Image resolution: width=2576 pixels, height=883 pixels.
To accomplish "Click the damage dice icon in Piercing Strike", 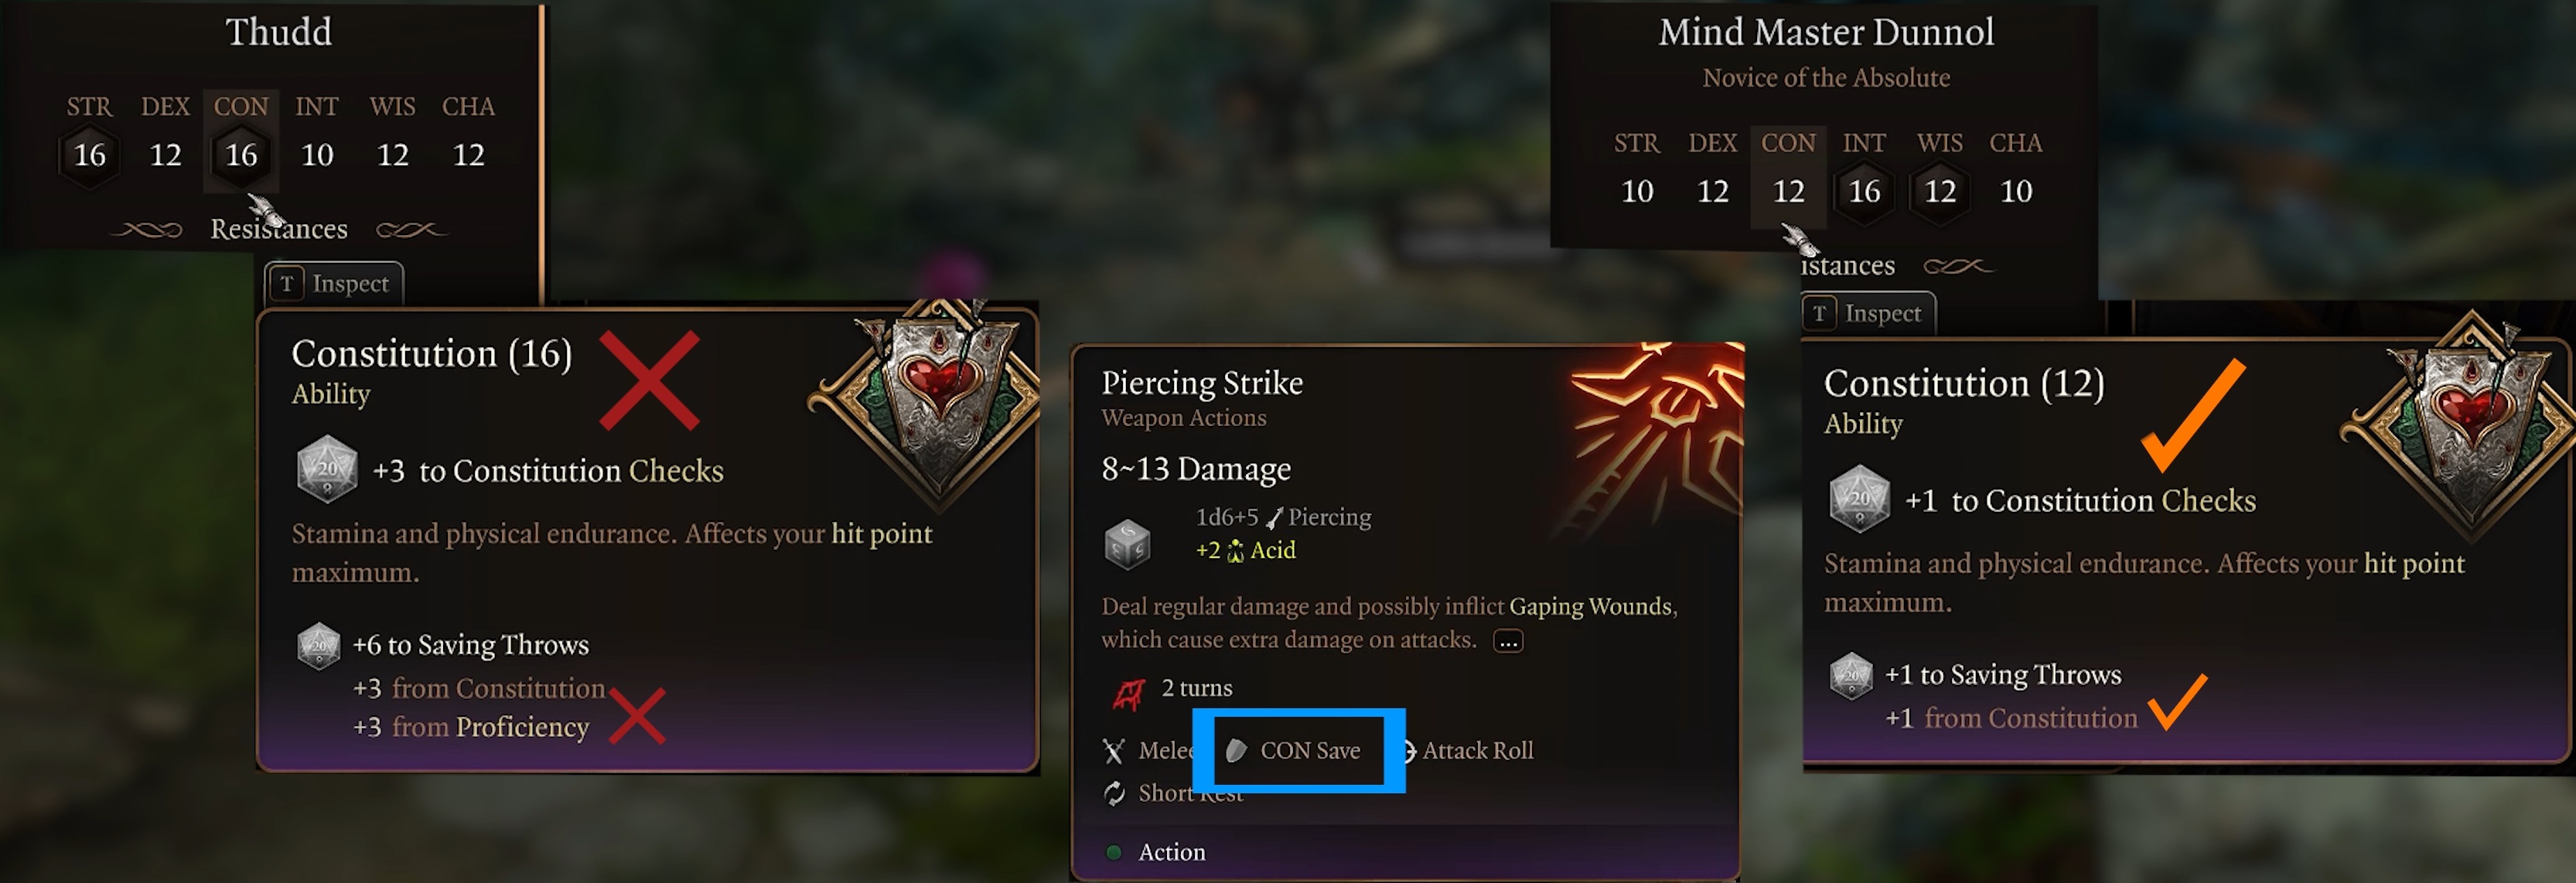I will (x=1127, y=545).
